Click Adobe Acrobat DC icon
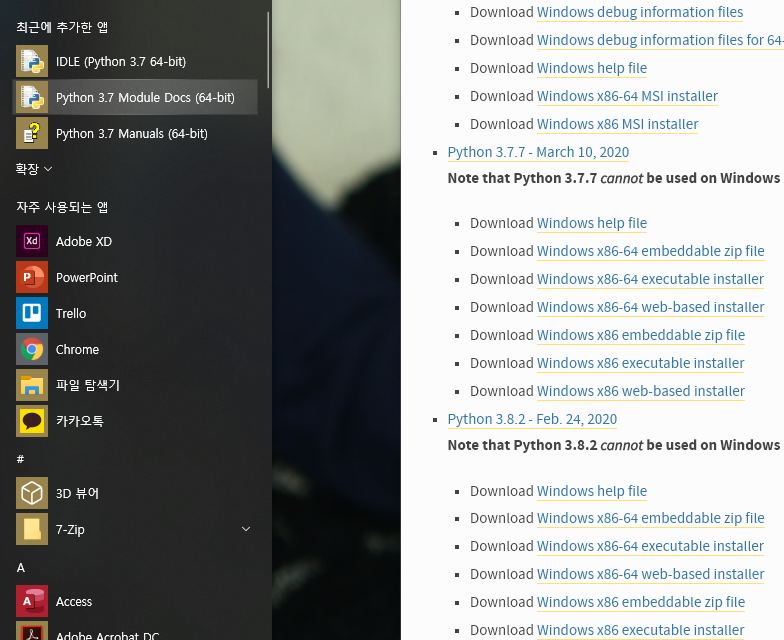This screenshot has width=784, height=640. [32, 630]
